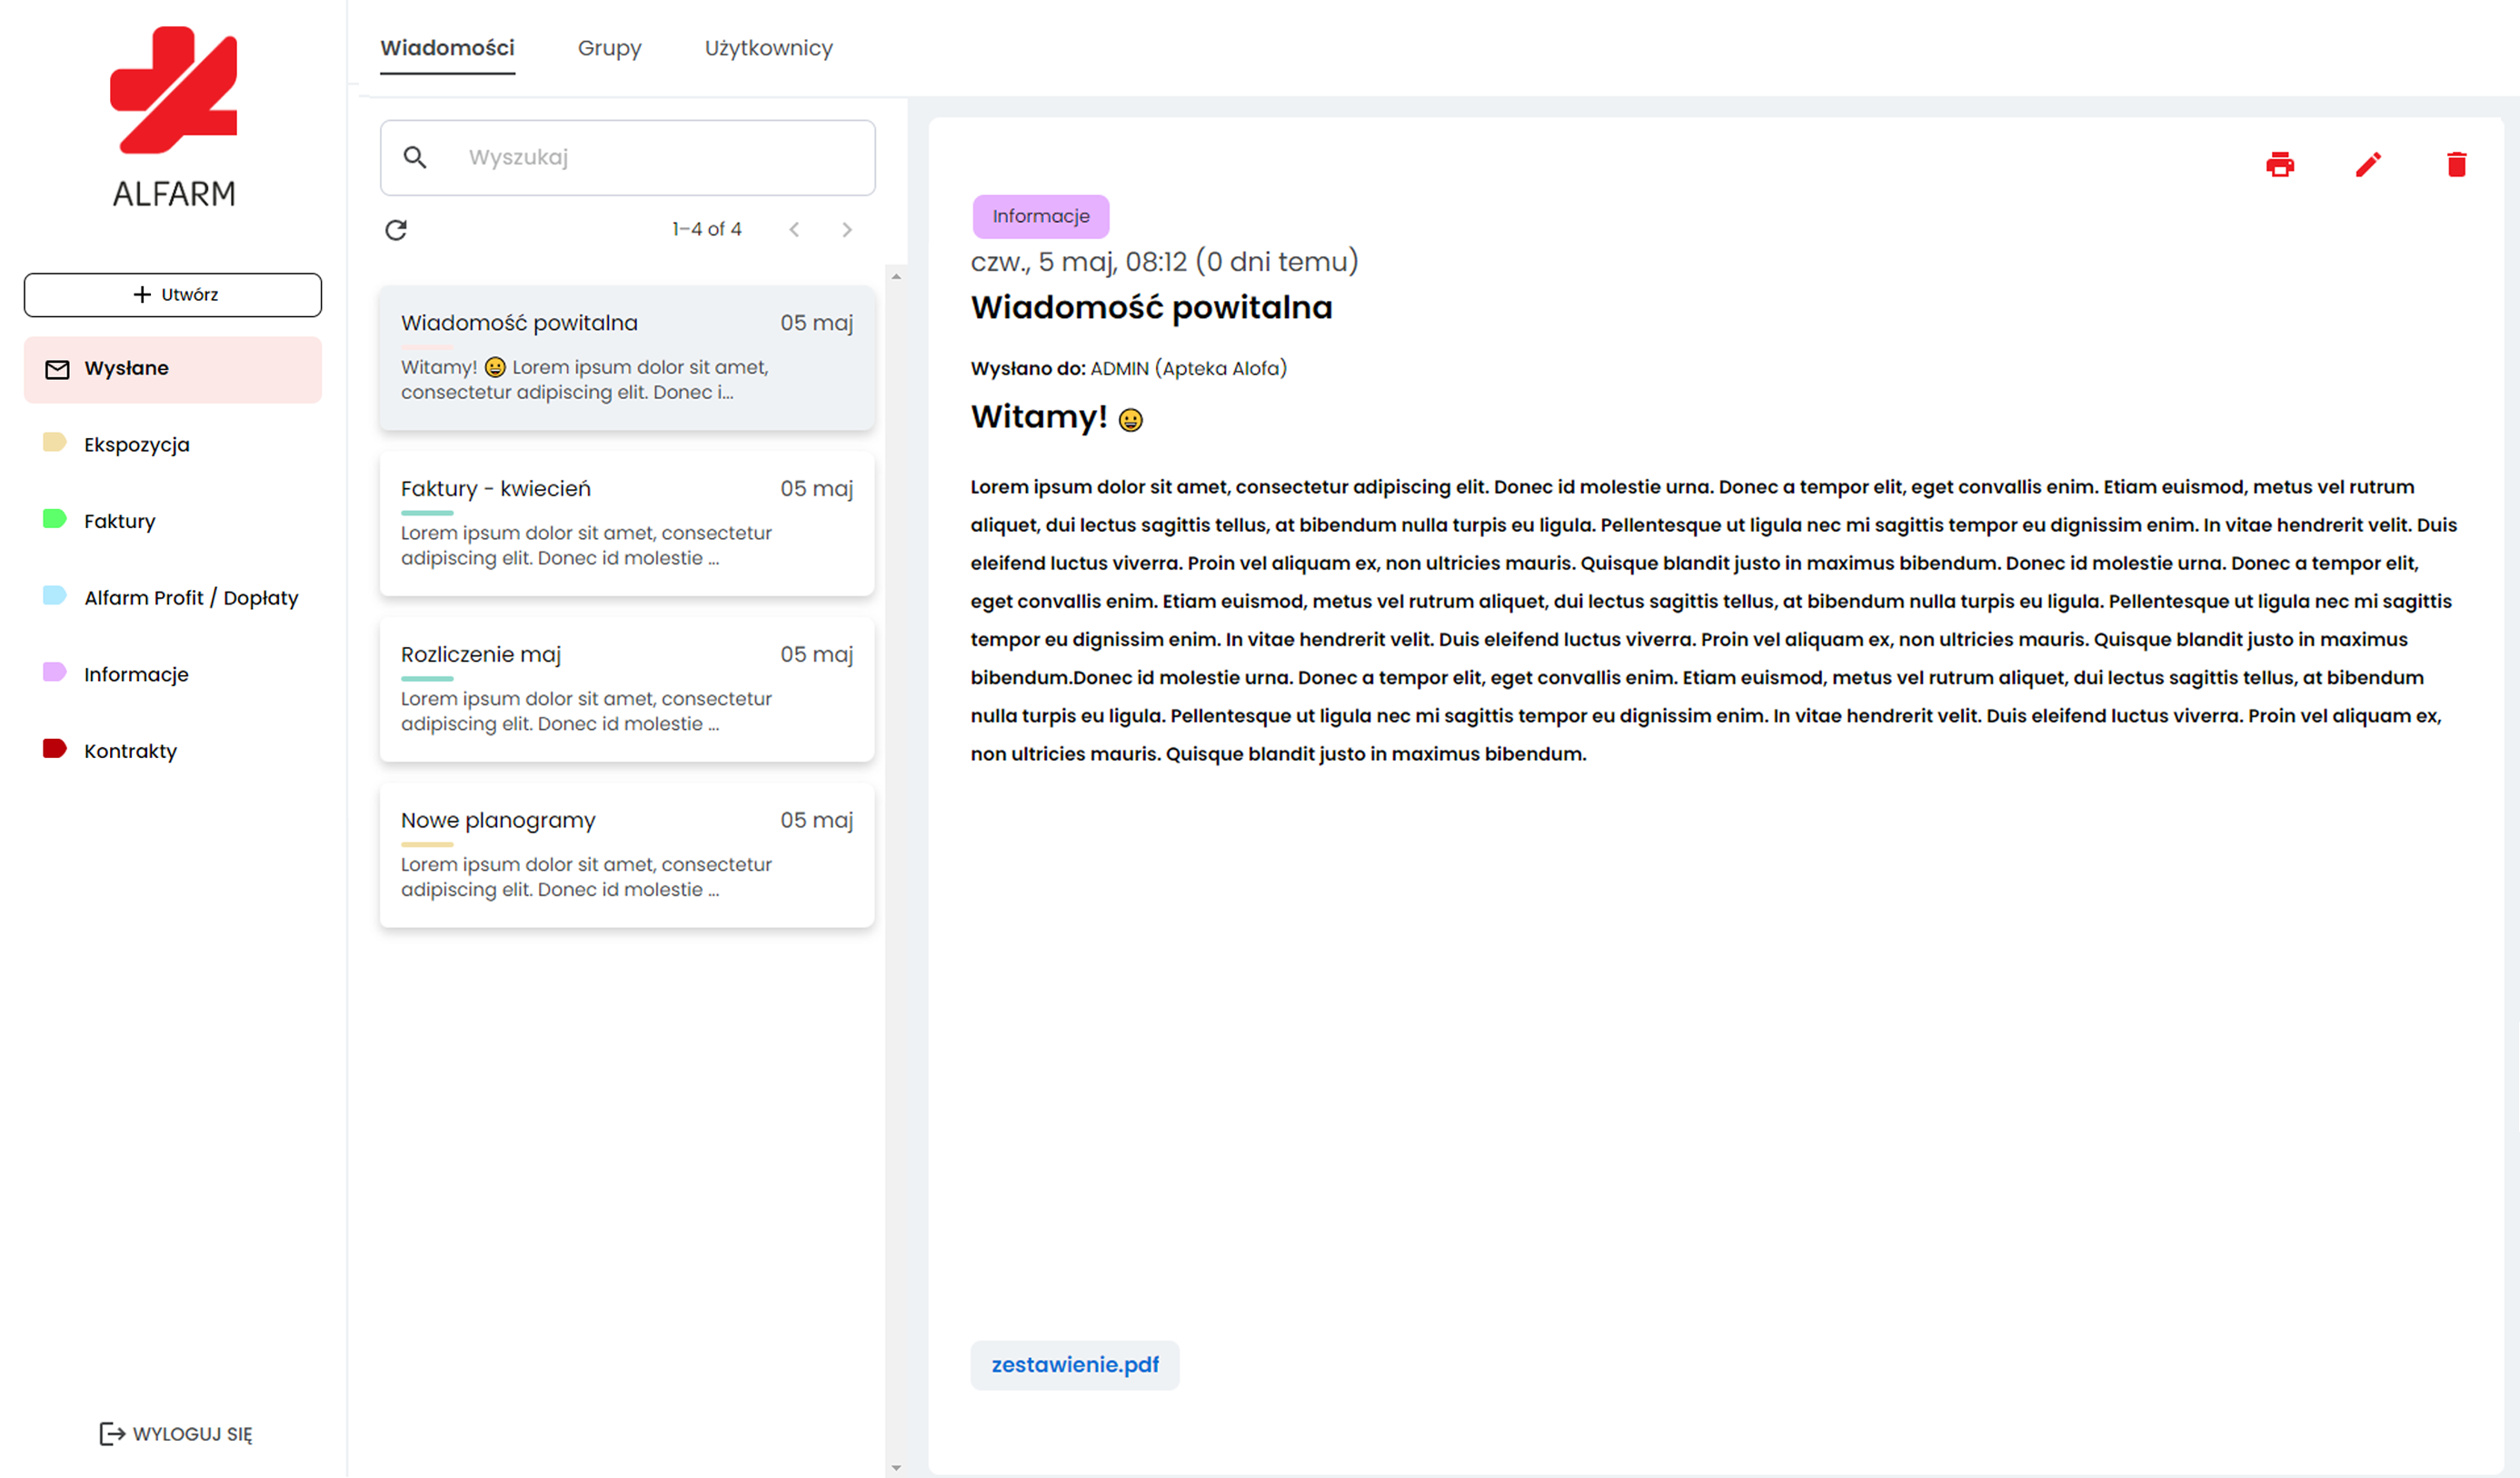Click the edit pencil icon
2520x1478 pixels.
click(x=2368, y=164)
